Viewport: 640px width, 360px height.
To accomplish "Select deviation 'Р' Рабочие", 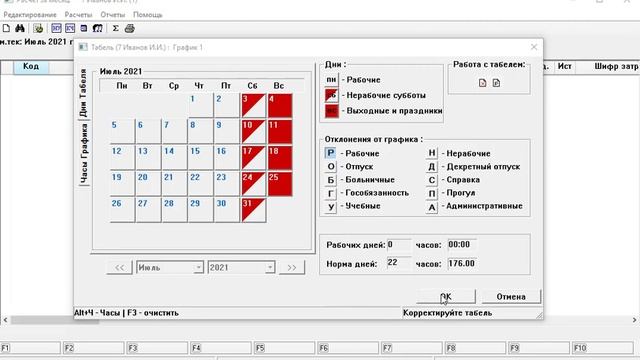I will pyautogui.click(x=330, y=153).
